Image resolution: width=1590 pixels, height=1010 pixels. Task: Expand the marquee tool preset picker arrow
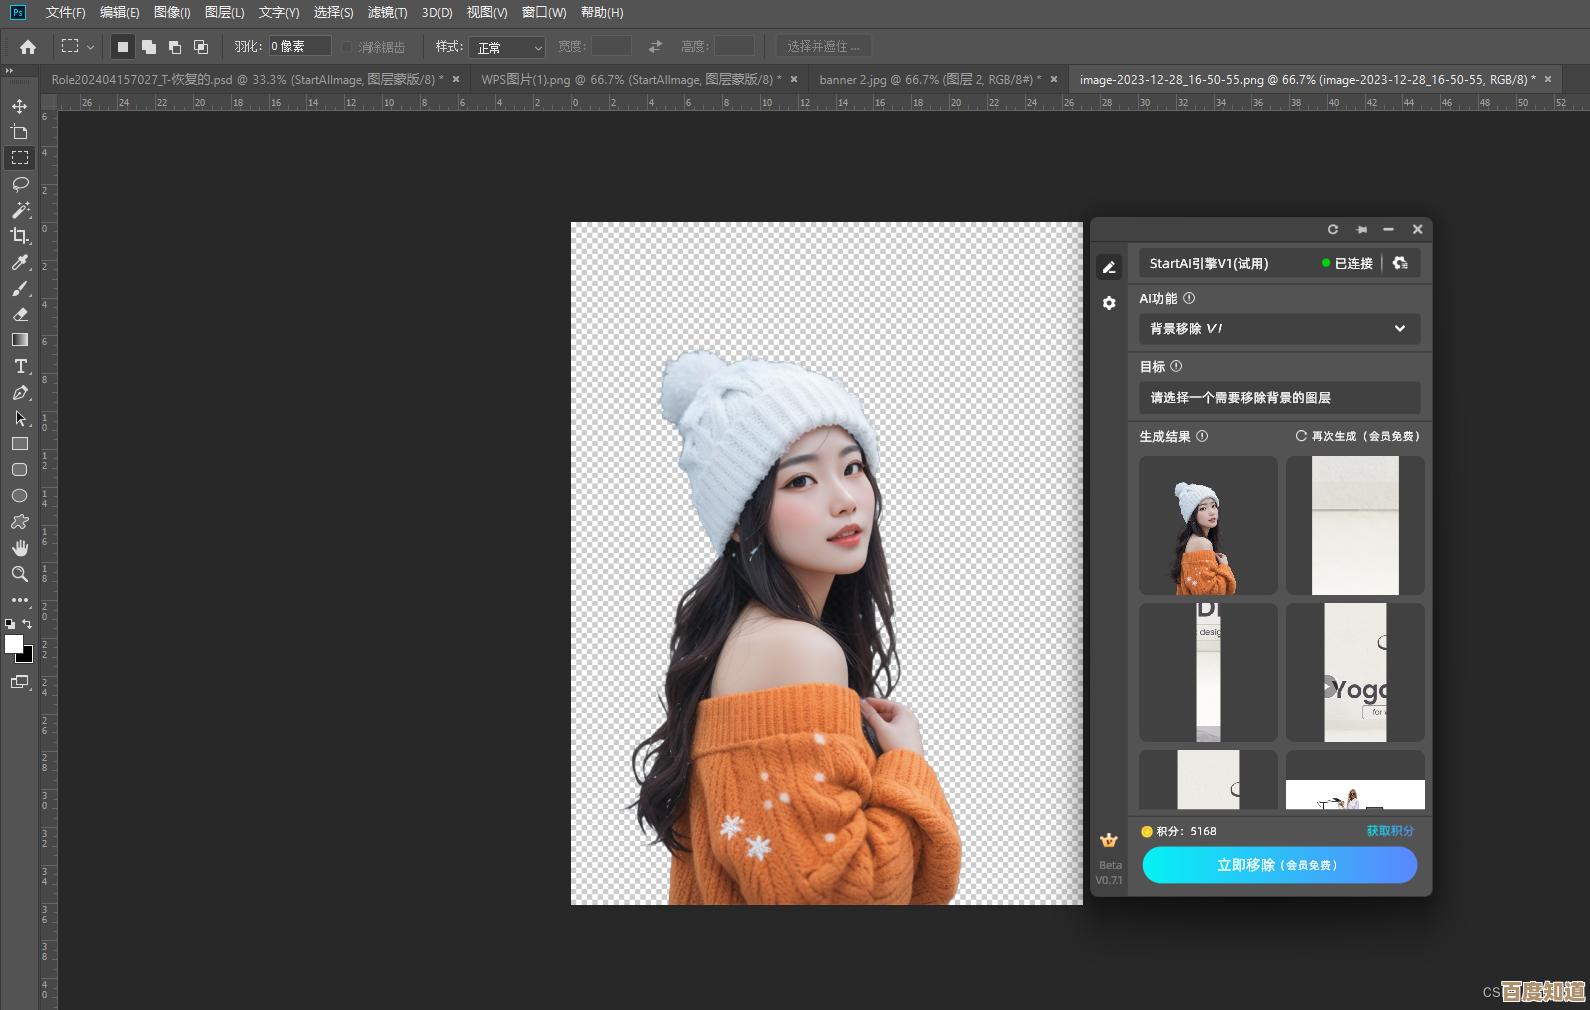91,47
